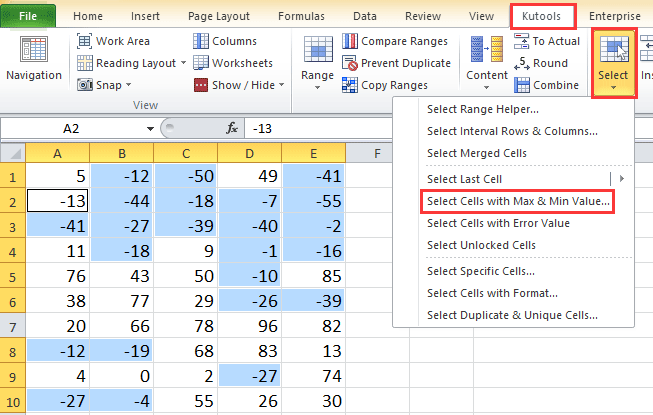Expand the Select Last Cell submenu arrow
The height and width of the screenshot is (415, 653).
622,179
